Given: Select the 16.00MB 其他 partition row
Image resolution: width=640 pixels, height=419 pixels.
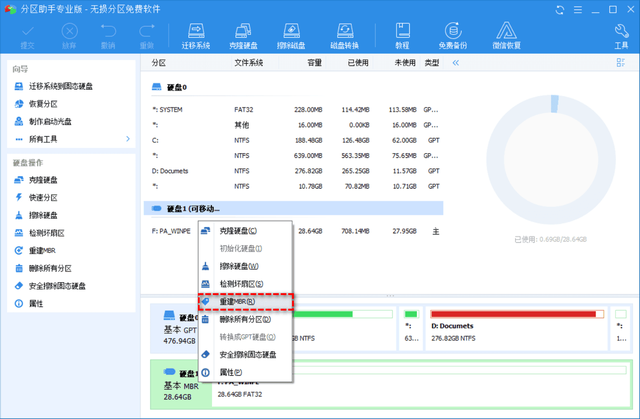Looking at the screenshot, I should click(293, 125).
